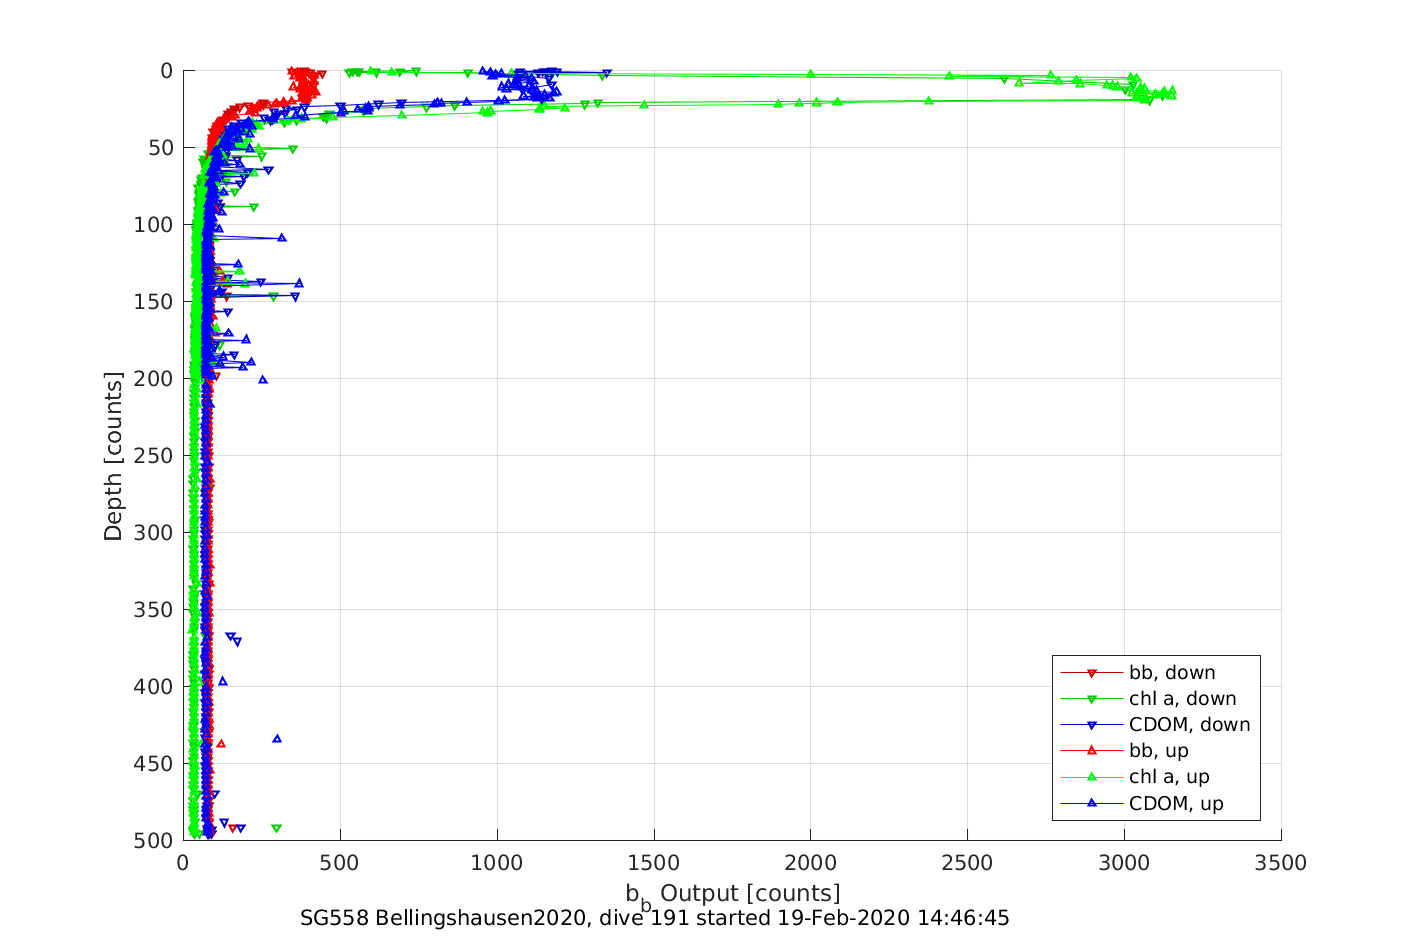The height and width of the screenshot is (945, 1417).
Task: Click y-axis tick label 400
Action: tap(153, 687)
